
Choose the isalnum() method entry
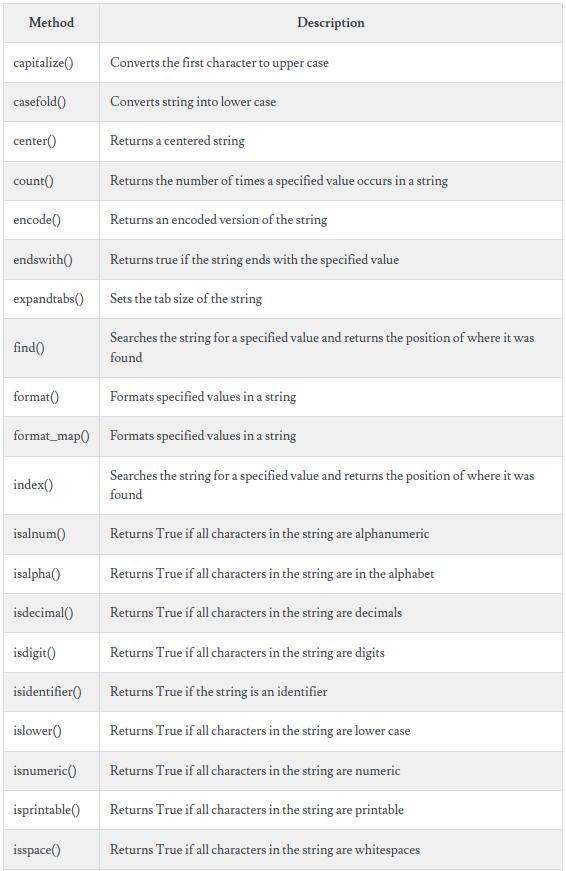point(39,534)
